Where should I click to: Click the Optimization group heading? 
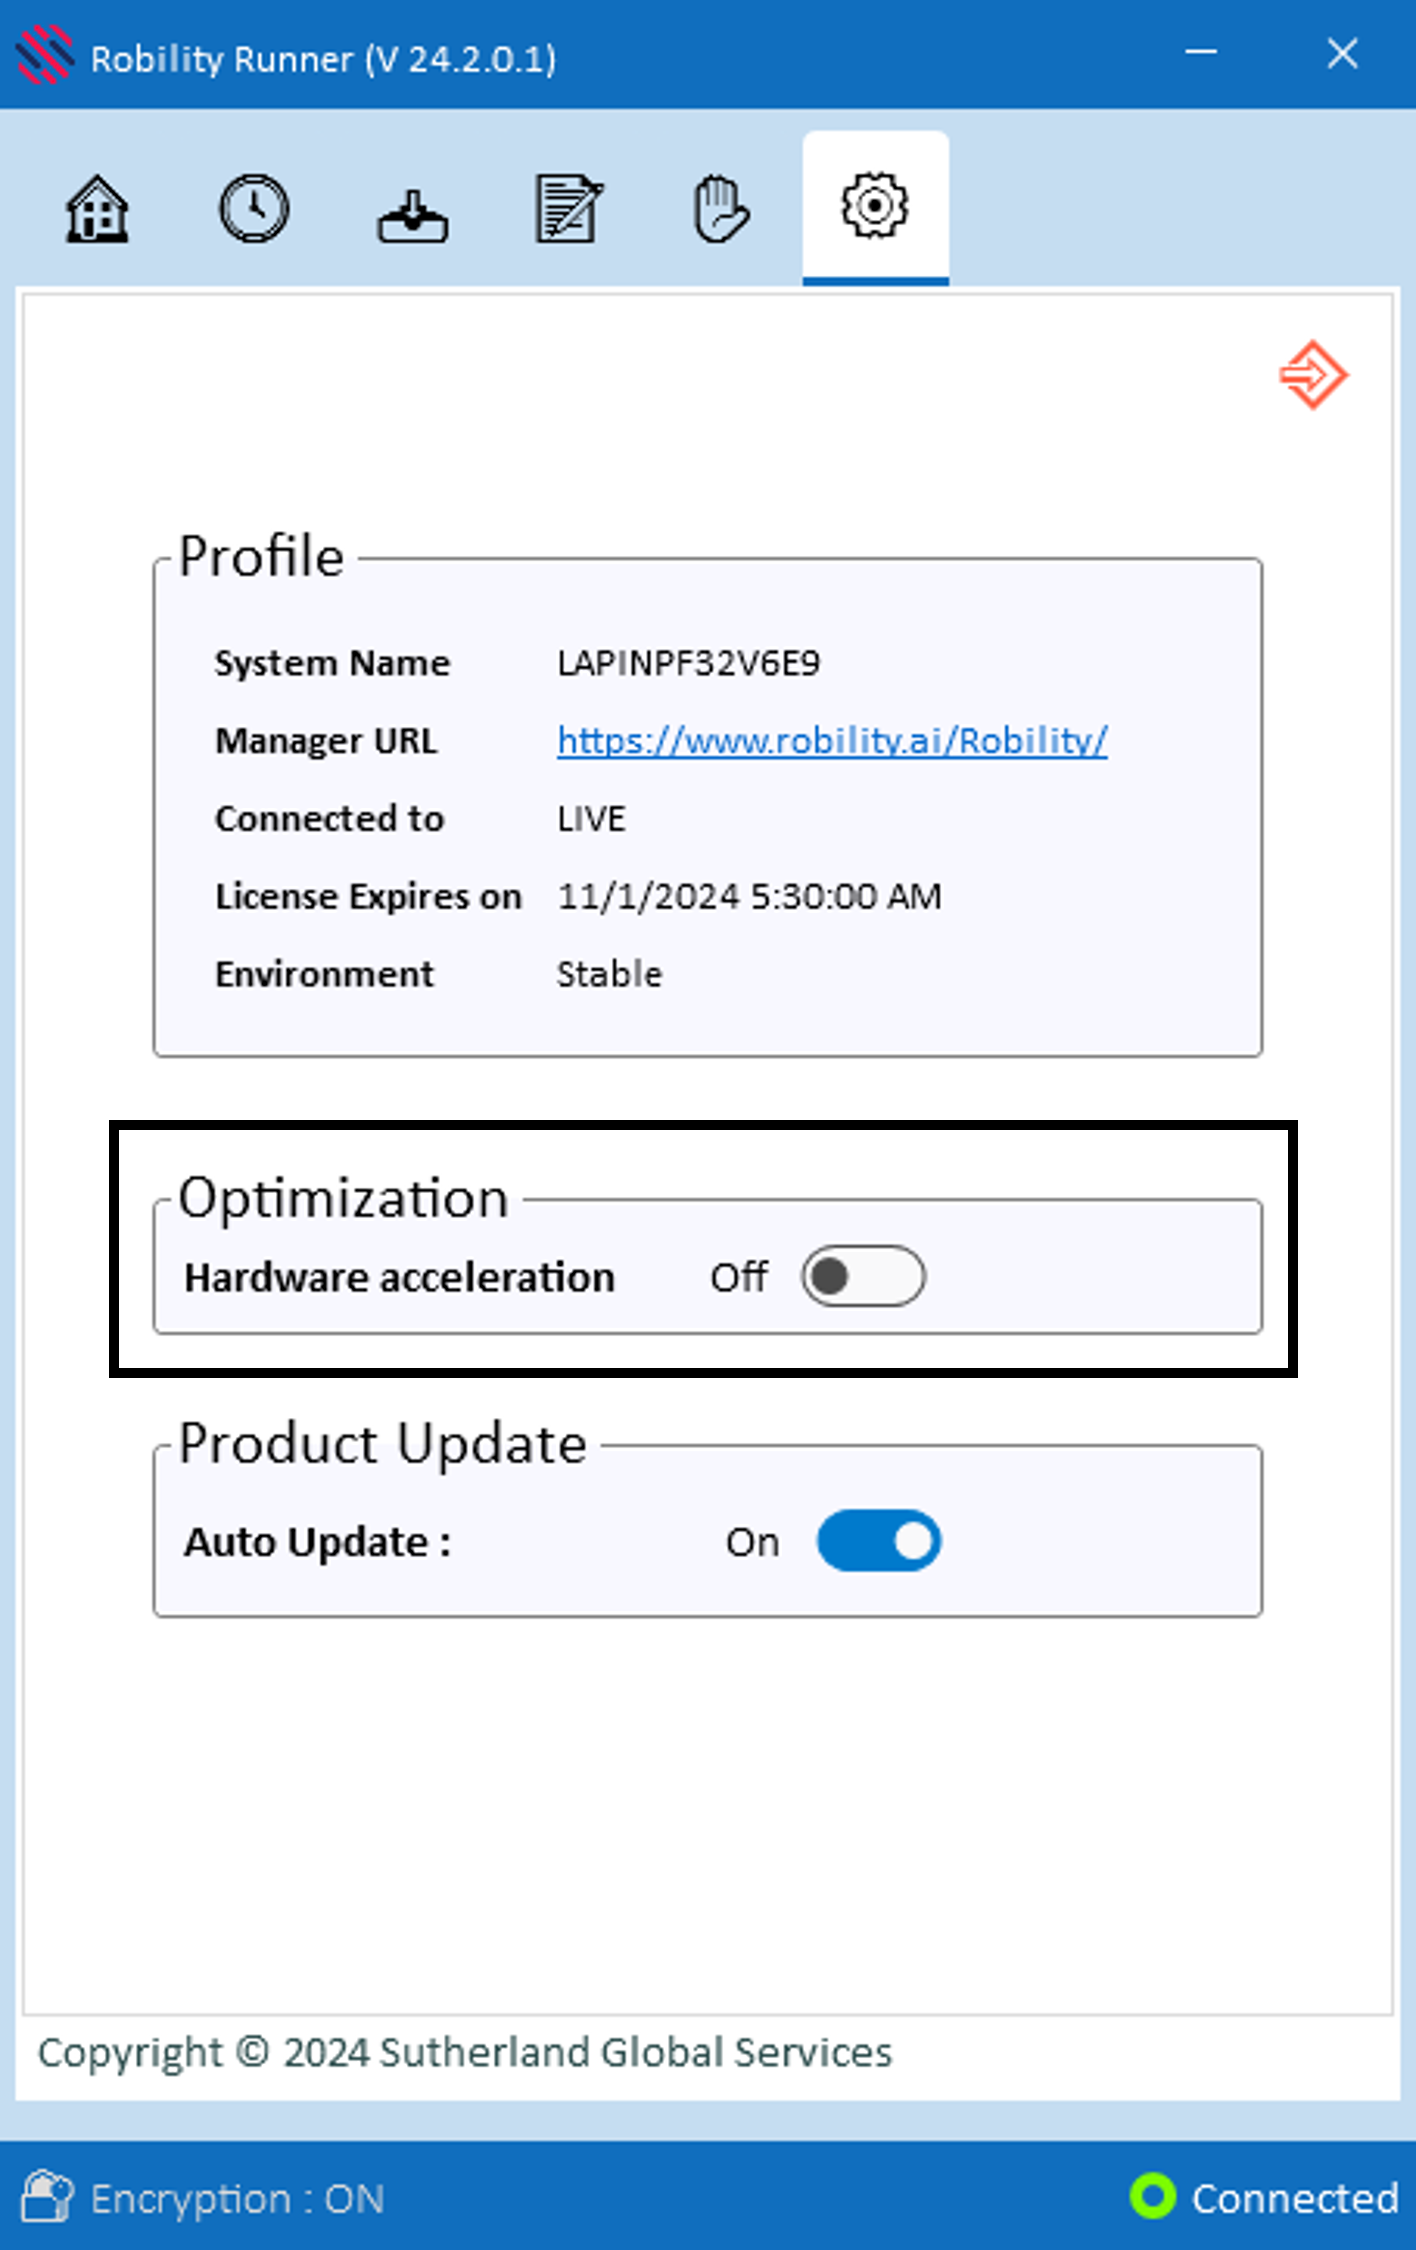[343, 1198]
